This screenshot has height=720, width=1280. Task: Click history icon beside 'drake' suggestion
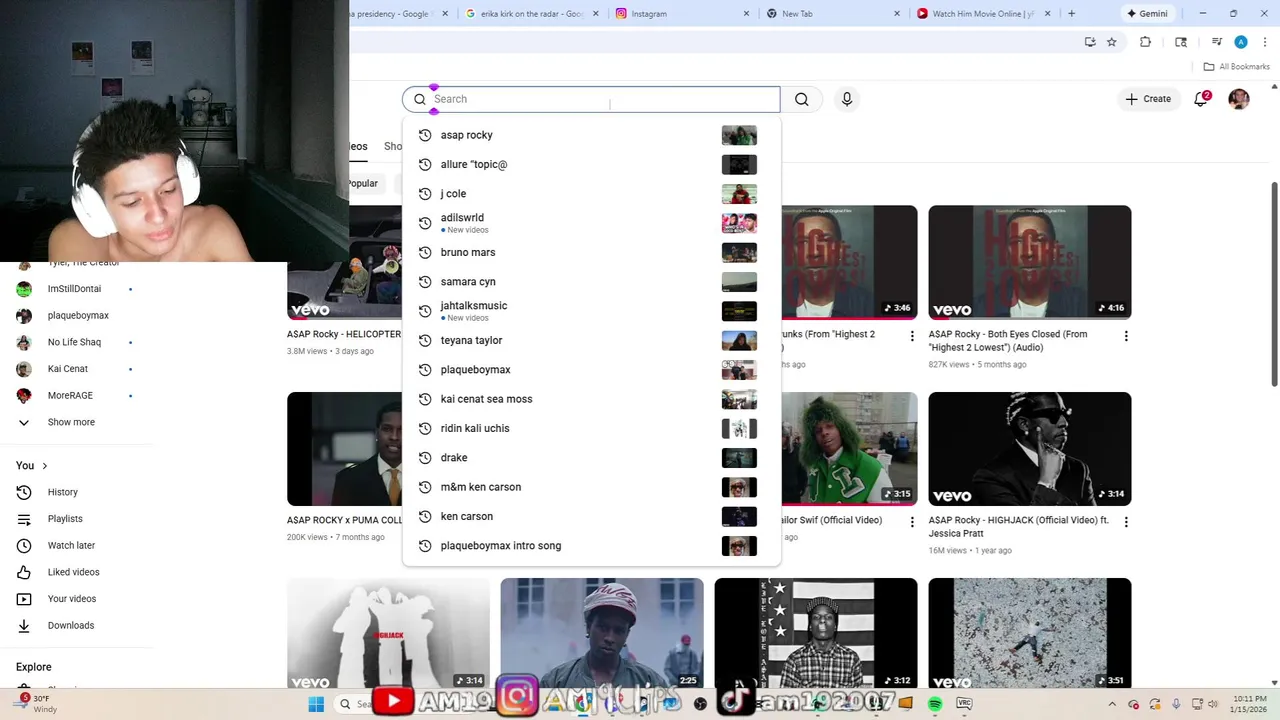[425, 458]
